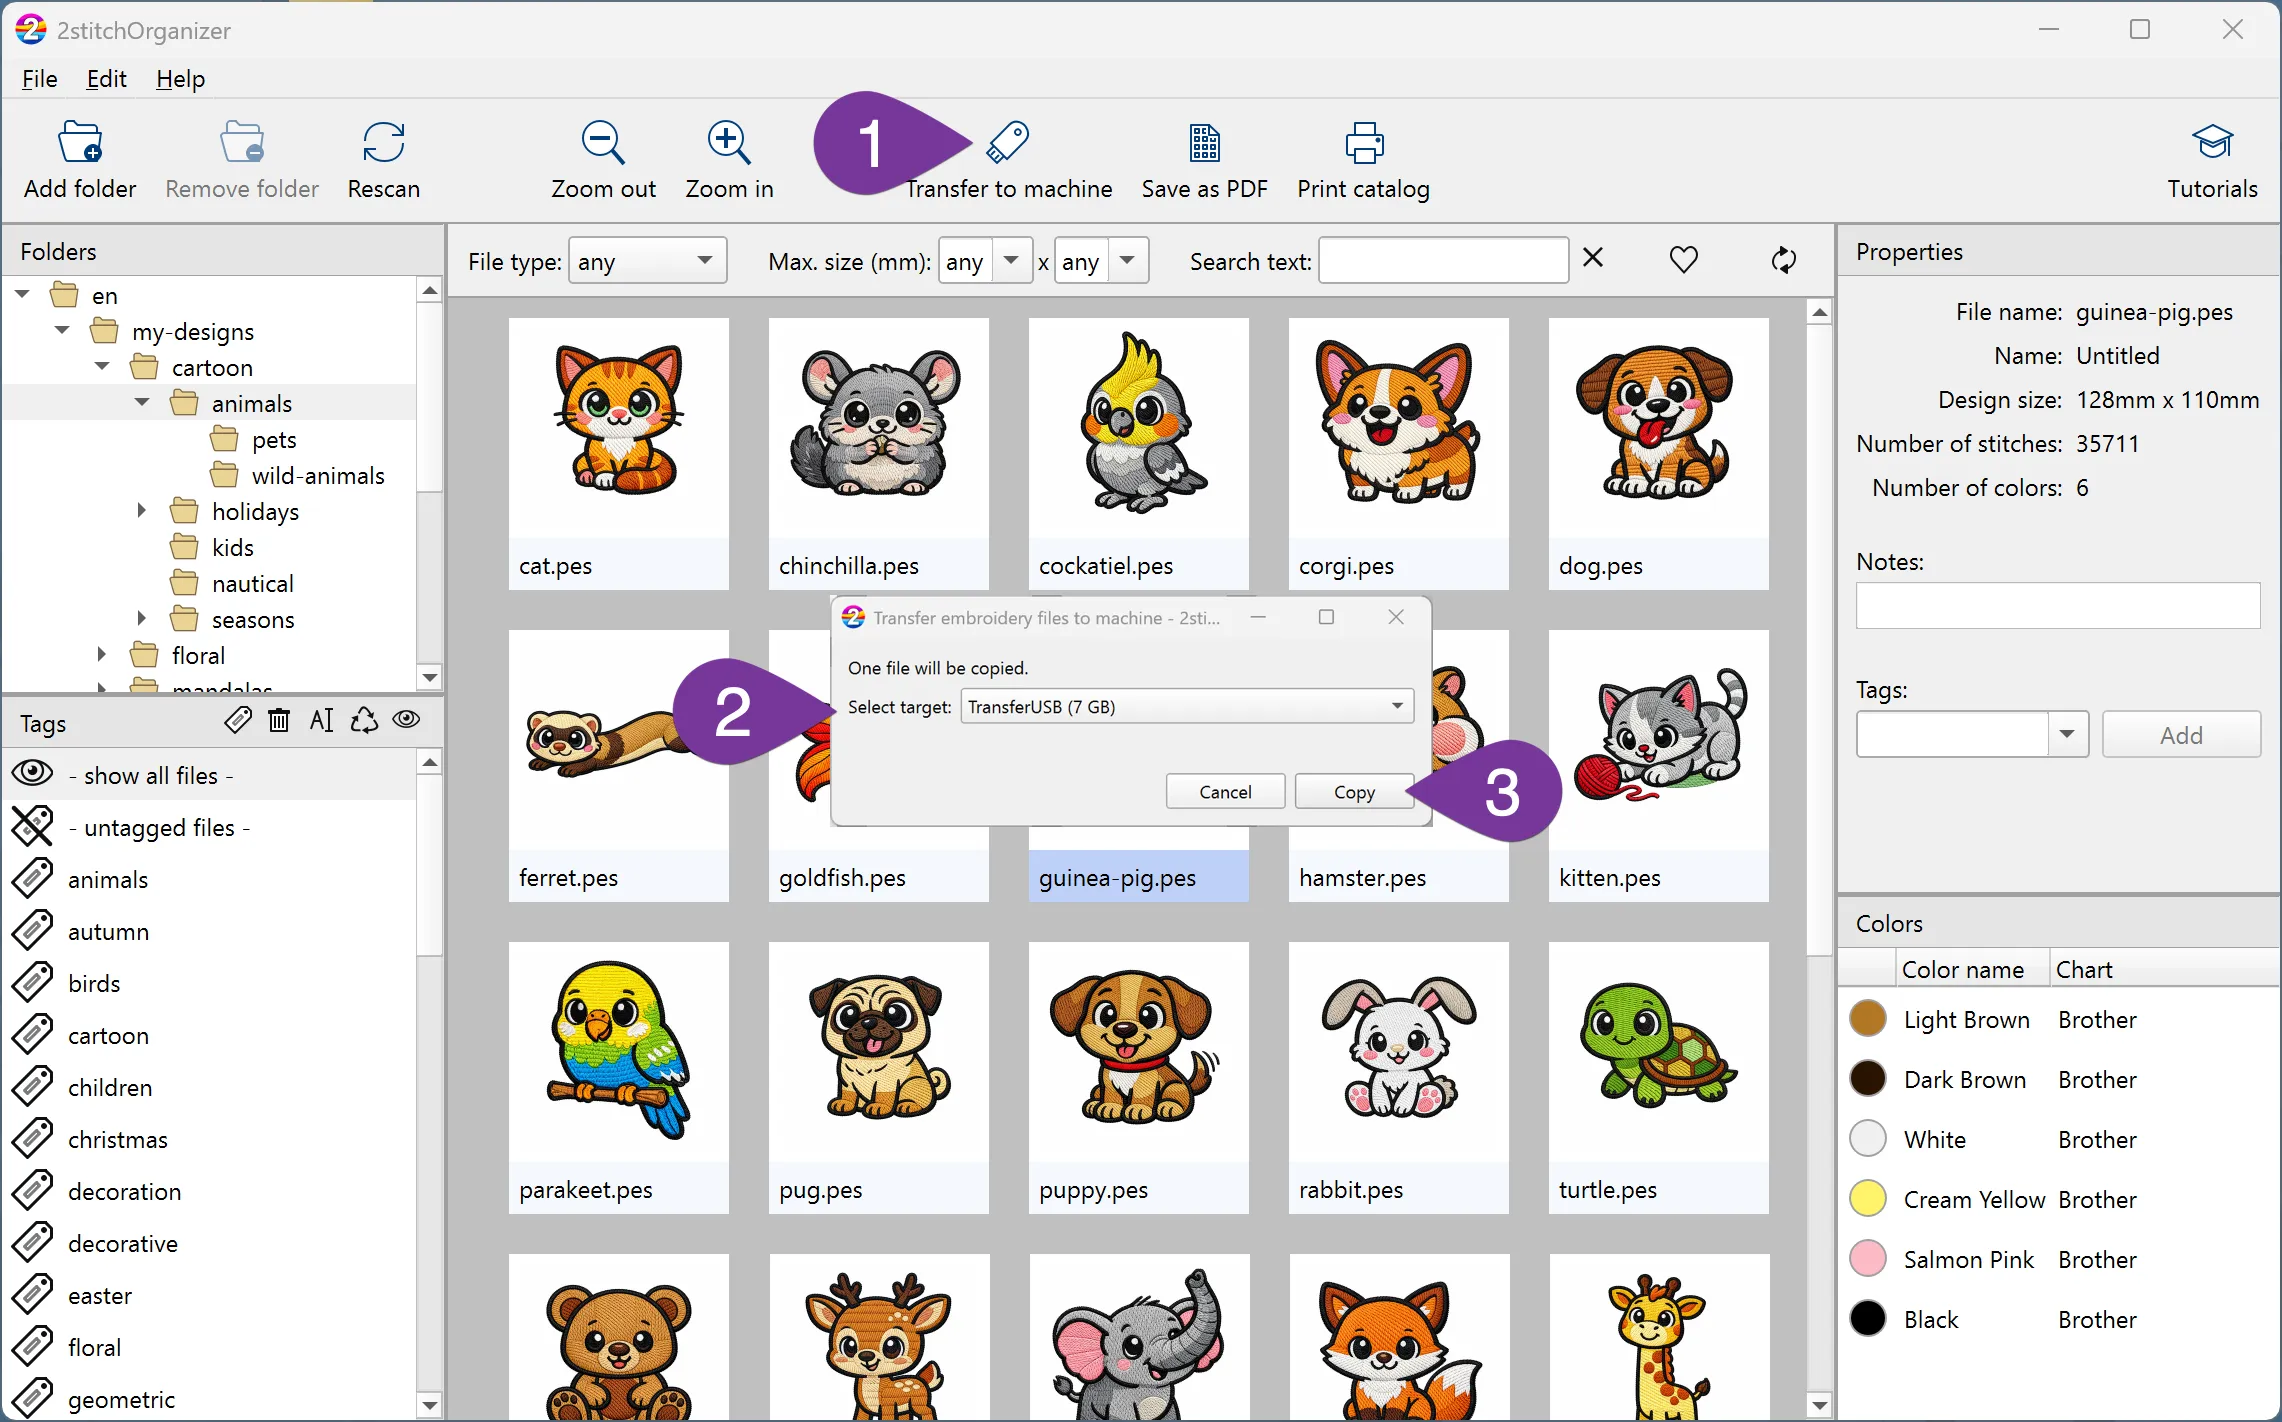The image size is (2282, 1422).
Task: Select the turtle.pes design
Action: tap(1658, 1077)
